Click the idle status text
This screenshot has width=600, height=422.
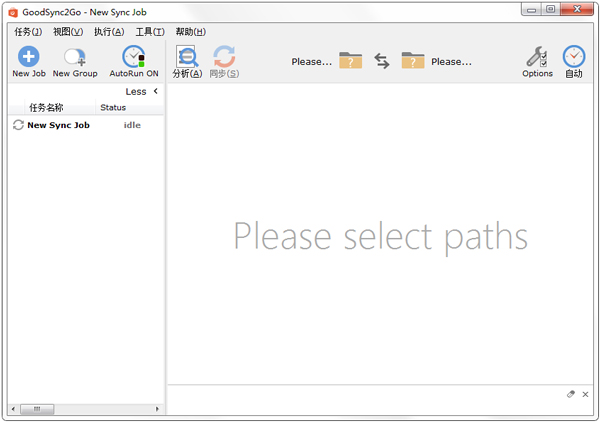(132, 125)
